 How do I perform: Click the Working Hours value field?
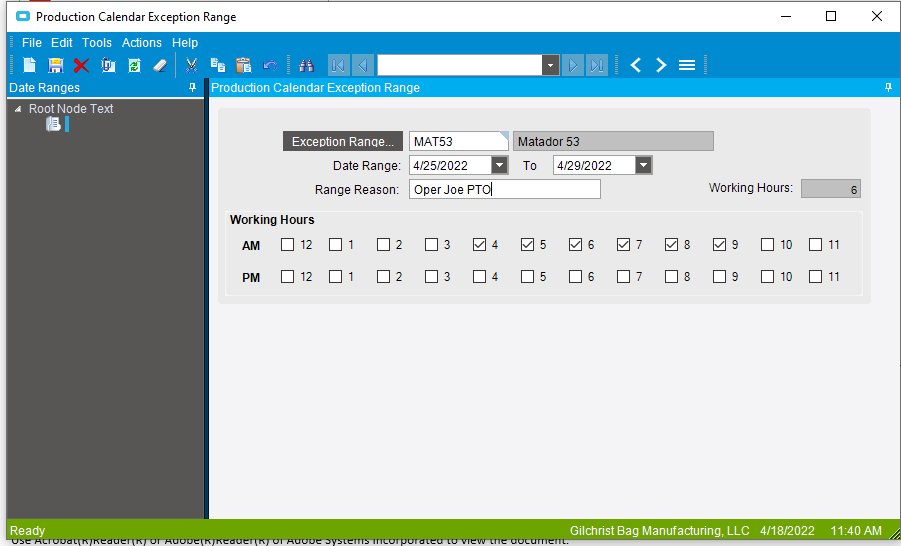click(831, 189)
